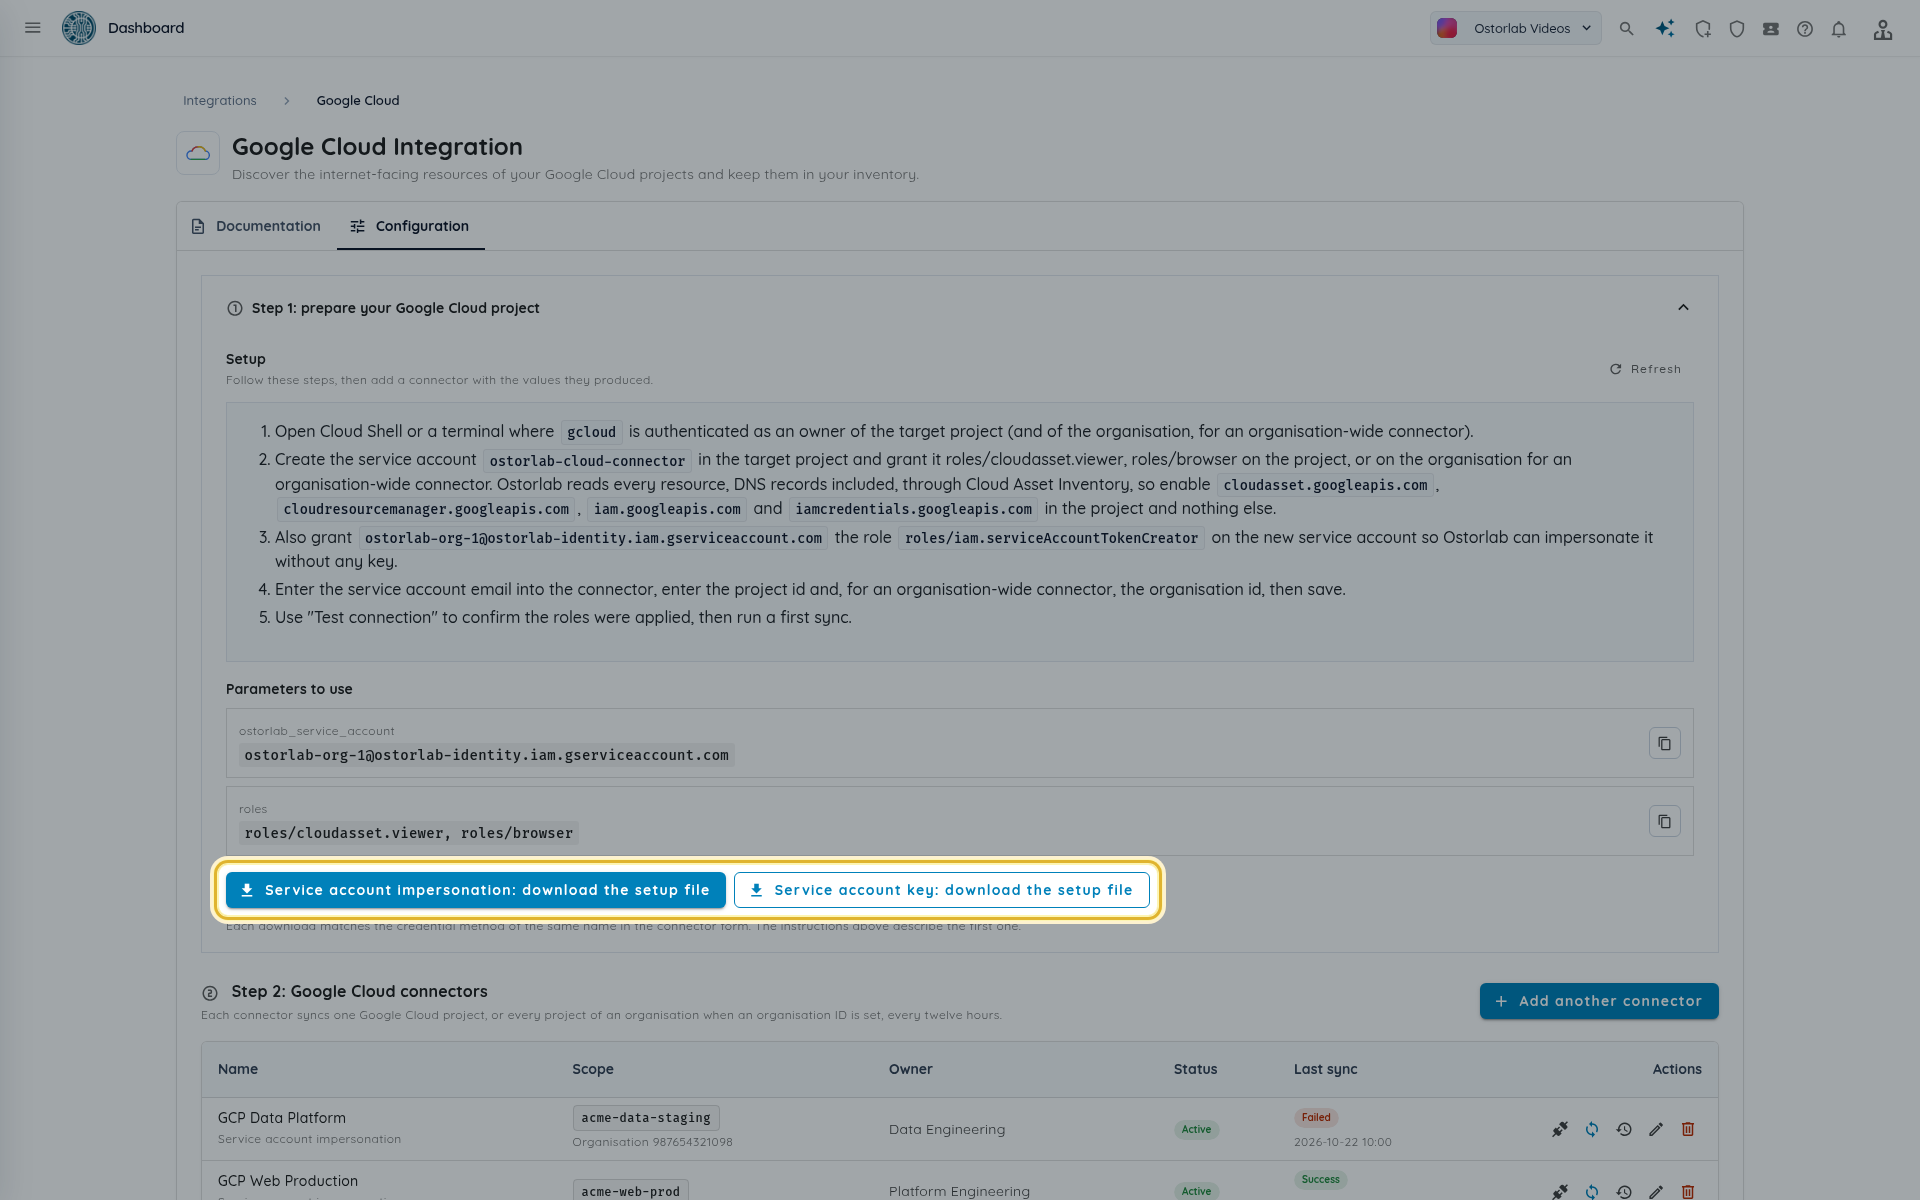Refresh the setup instructions
The image size is (1920, 1200).
coord(1645,369)
